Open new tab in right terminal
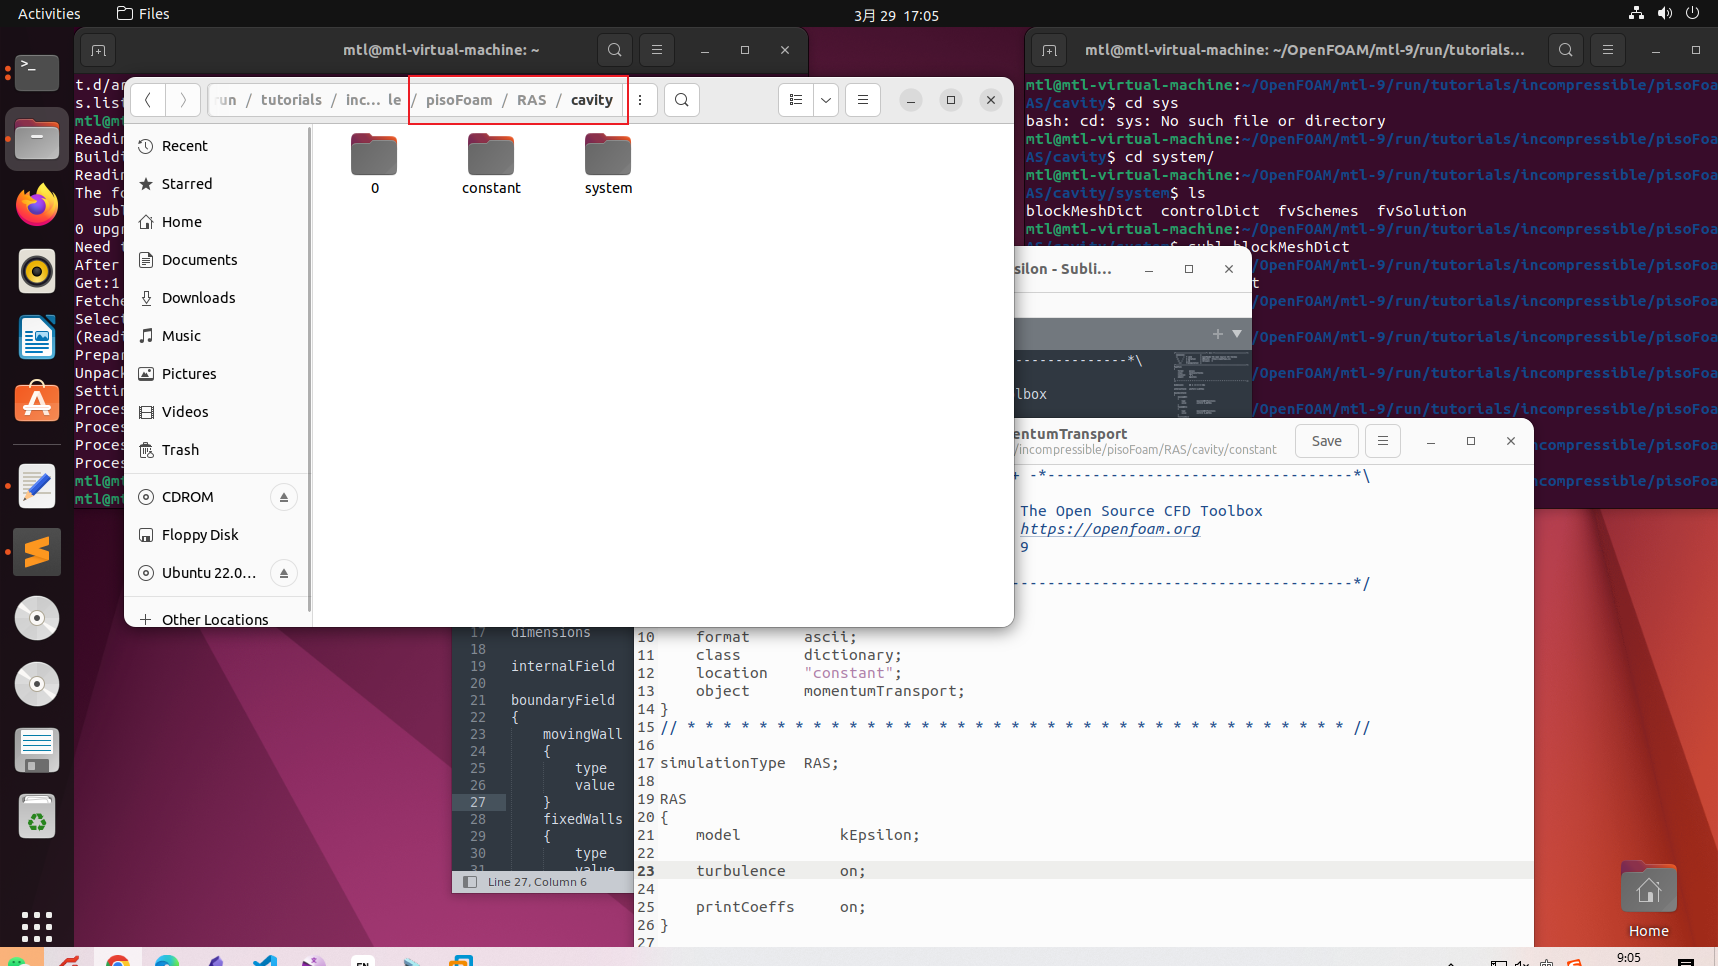Viewport: 1718px width, 966px height. coord(1049,50)
